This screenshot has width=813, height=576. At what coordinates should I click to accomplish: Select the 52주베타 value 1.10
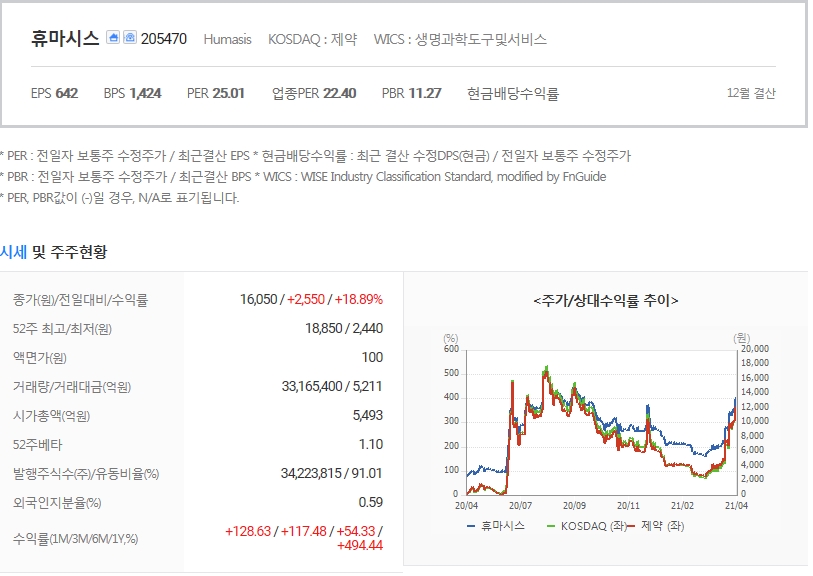coord(371,444)
